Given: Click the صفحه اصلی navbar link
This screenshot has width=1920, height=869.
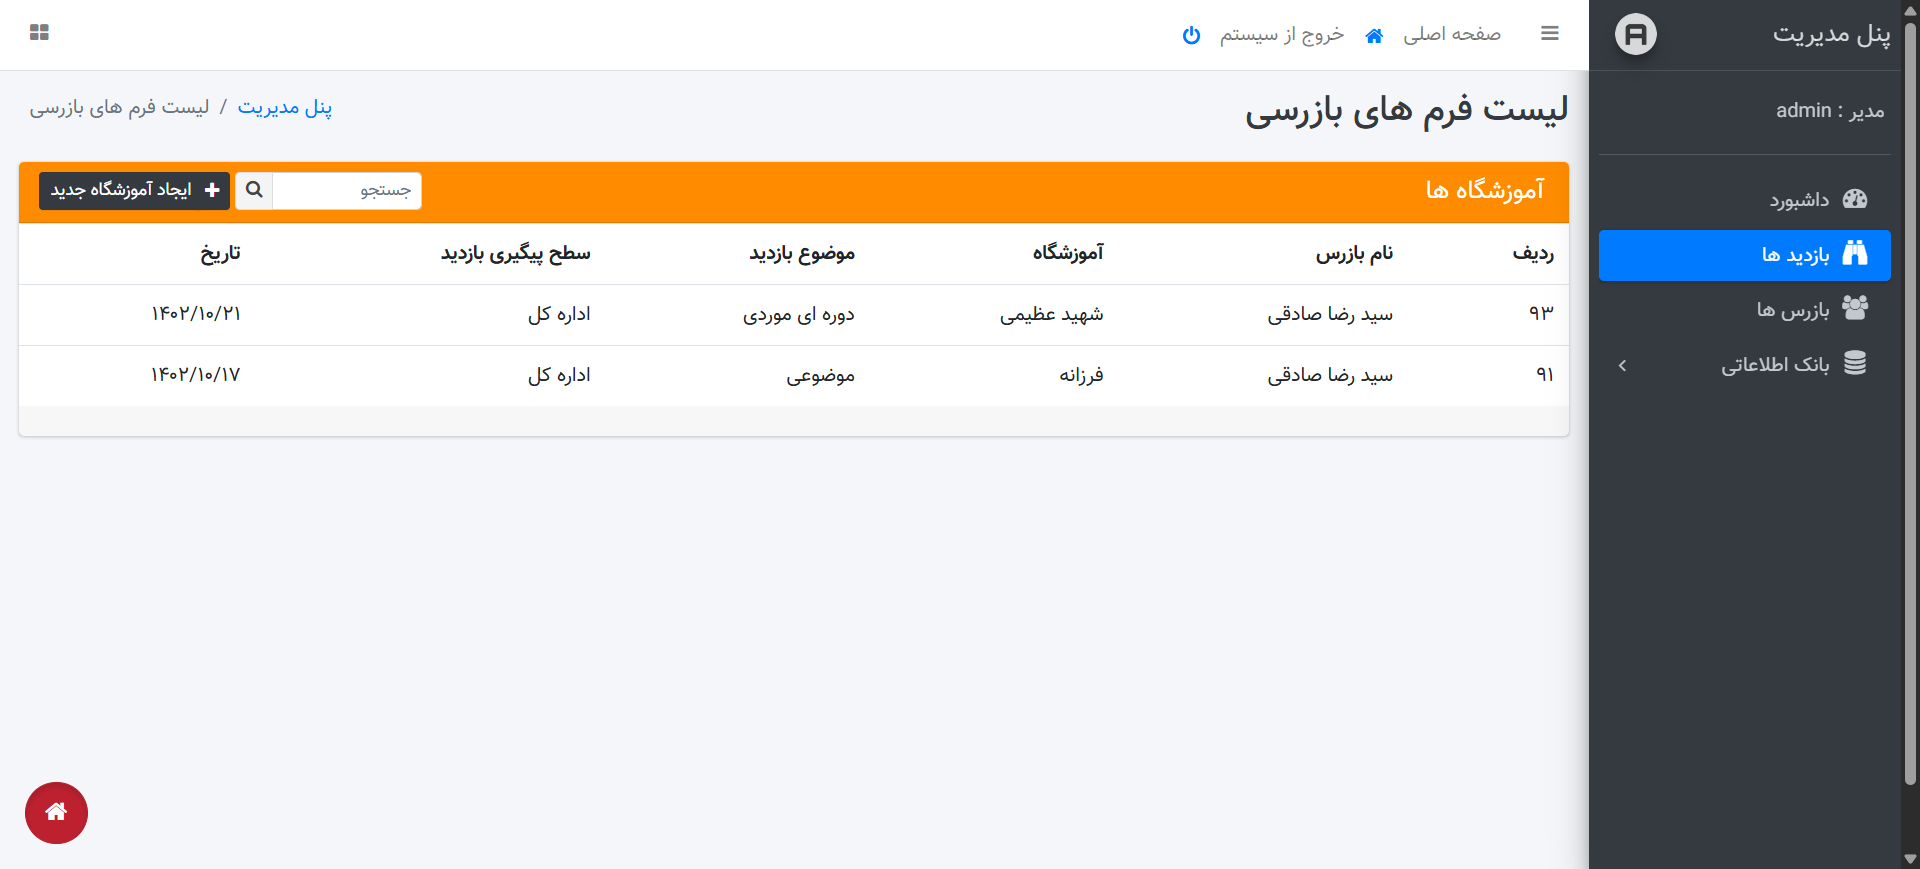Looking at the screenshot, I should (1451, 35).
